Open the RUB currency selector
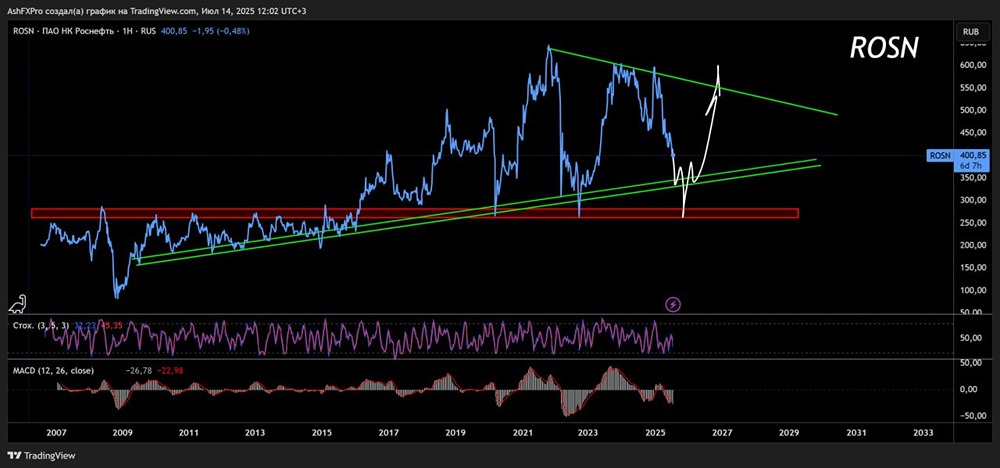The width and height of the screenshot is (1000, 468). pyautogui.click(x=970, y=31)
